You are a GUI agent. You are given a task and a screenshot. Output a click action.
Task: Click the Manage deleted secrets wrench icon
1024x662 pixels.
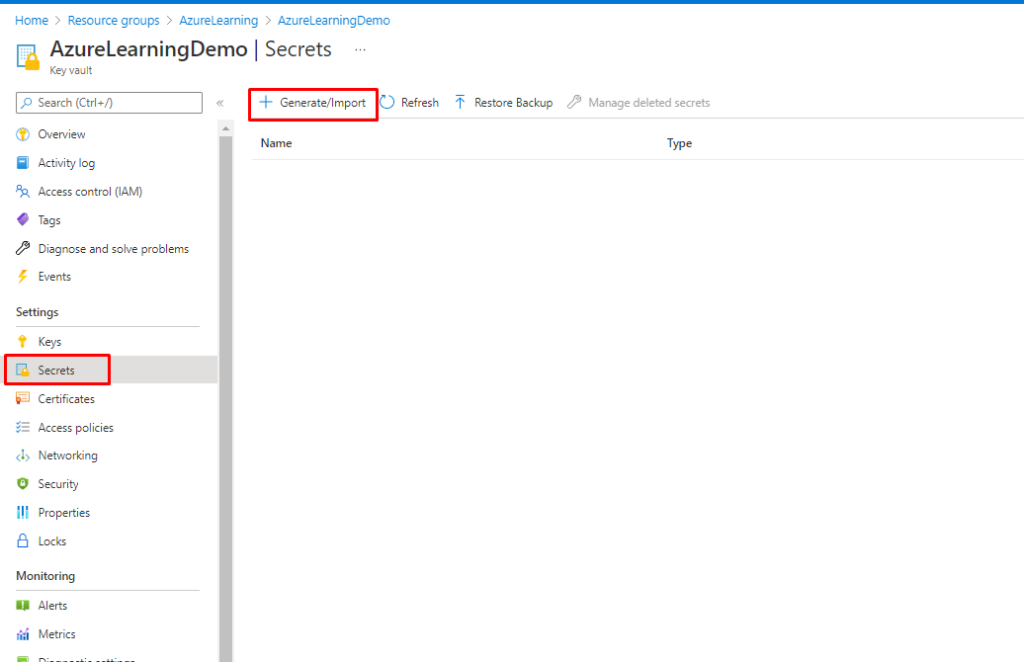tap(574, 102)
